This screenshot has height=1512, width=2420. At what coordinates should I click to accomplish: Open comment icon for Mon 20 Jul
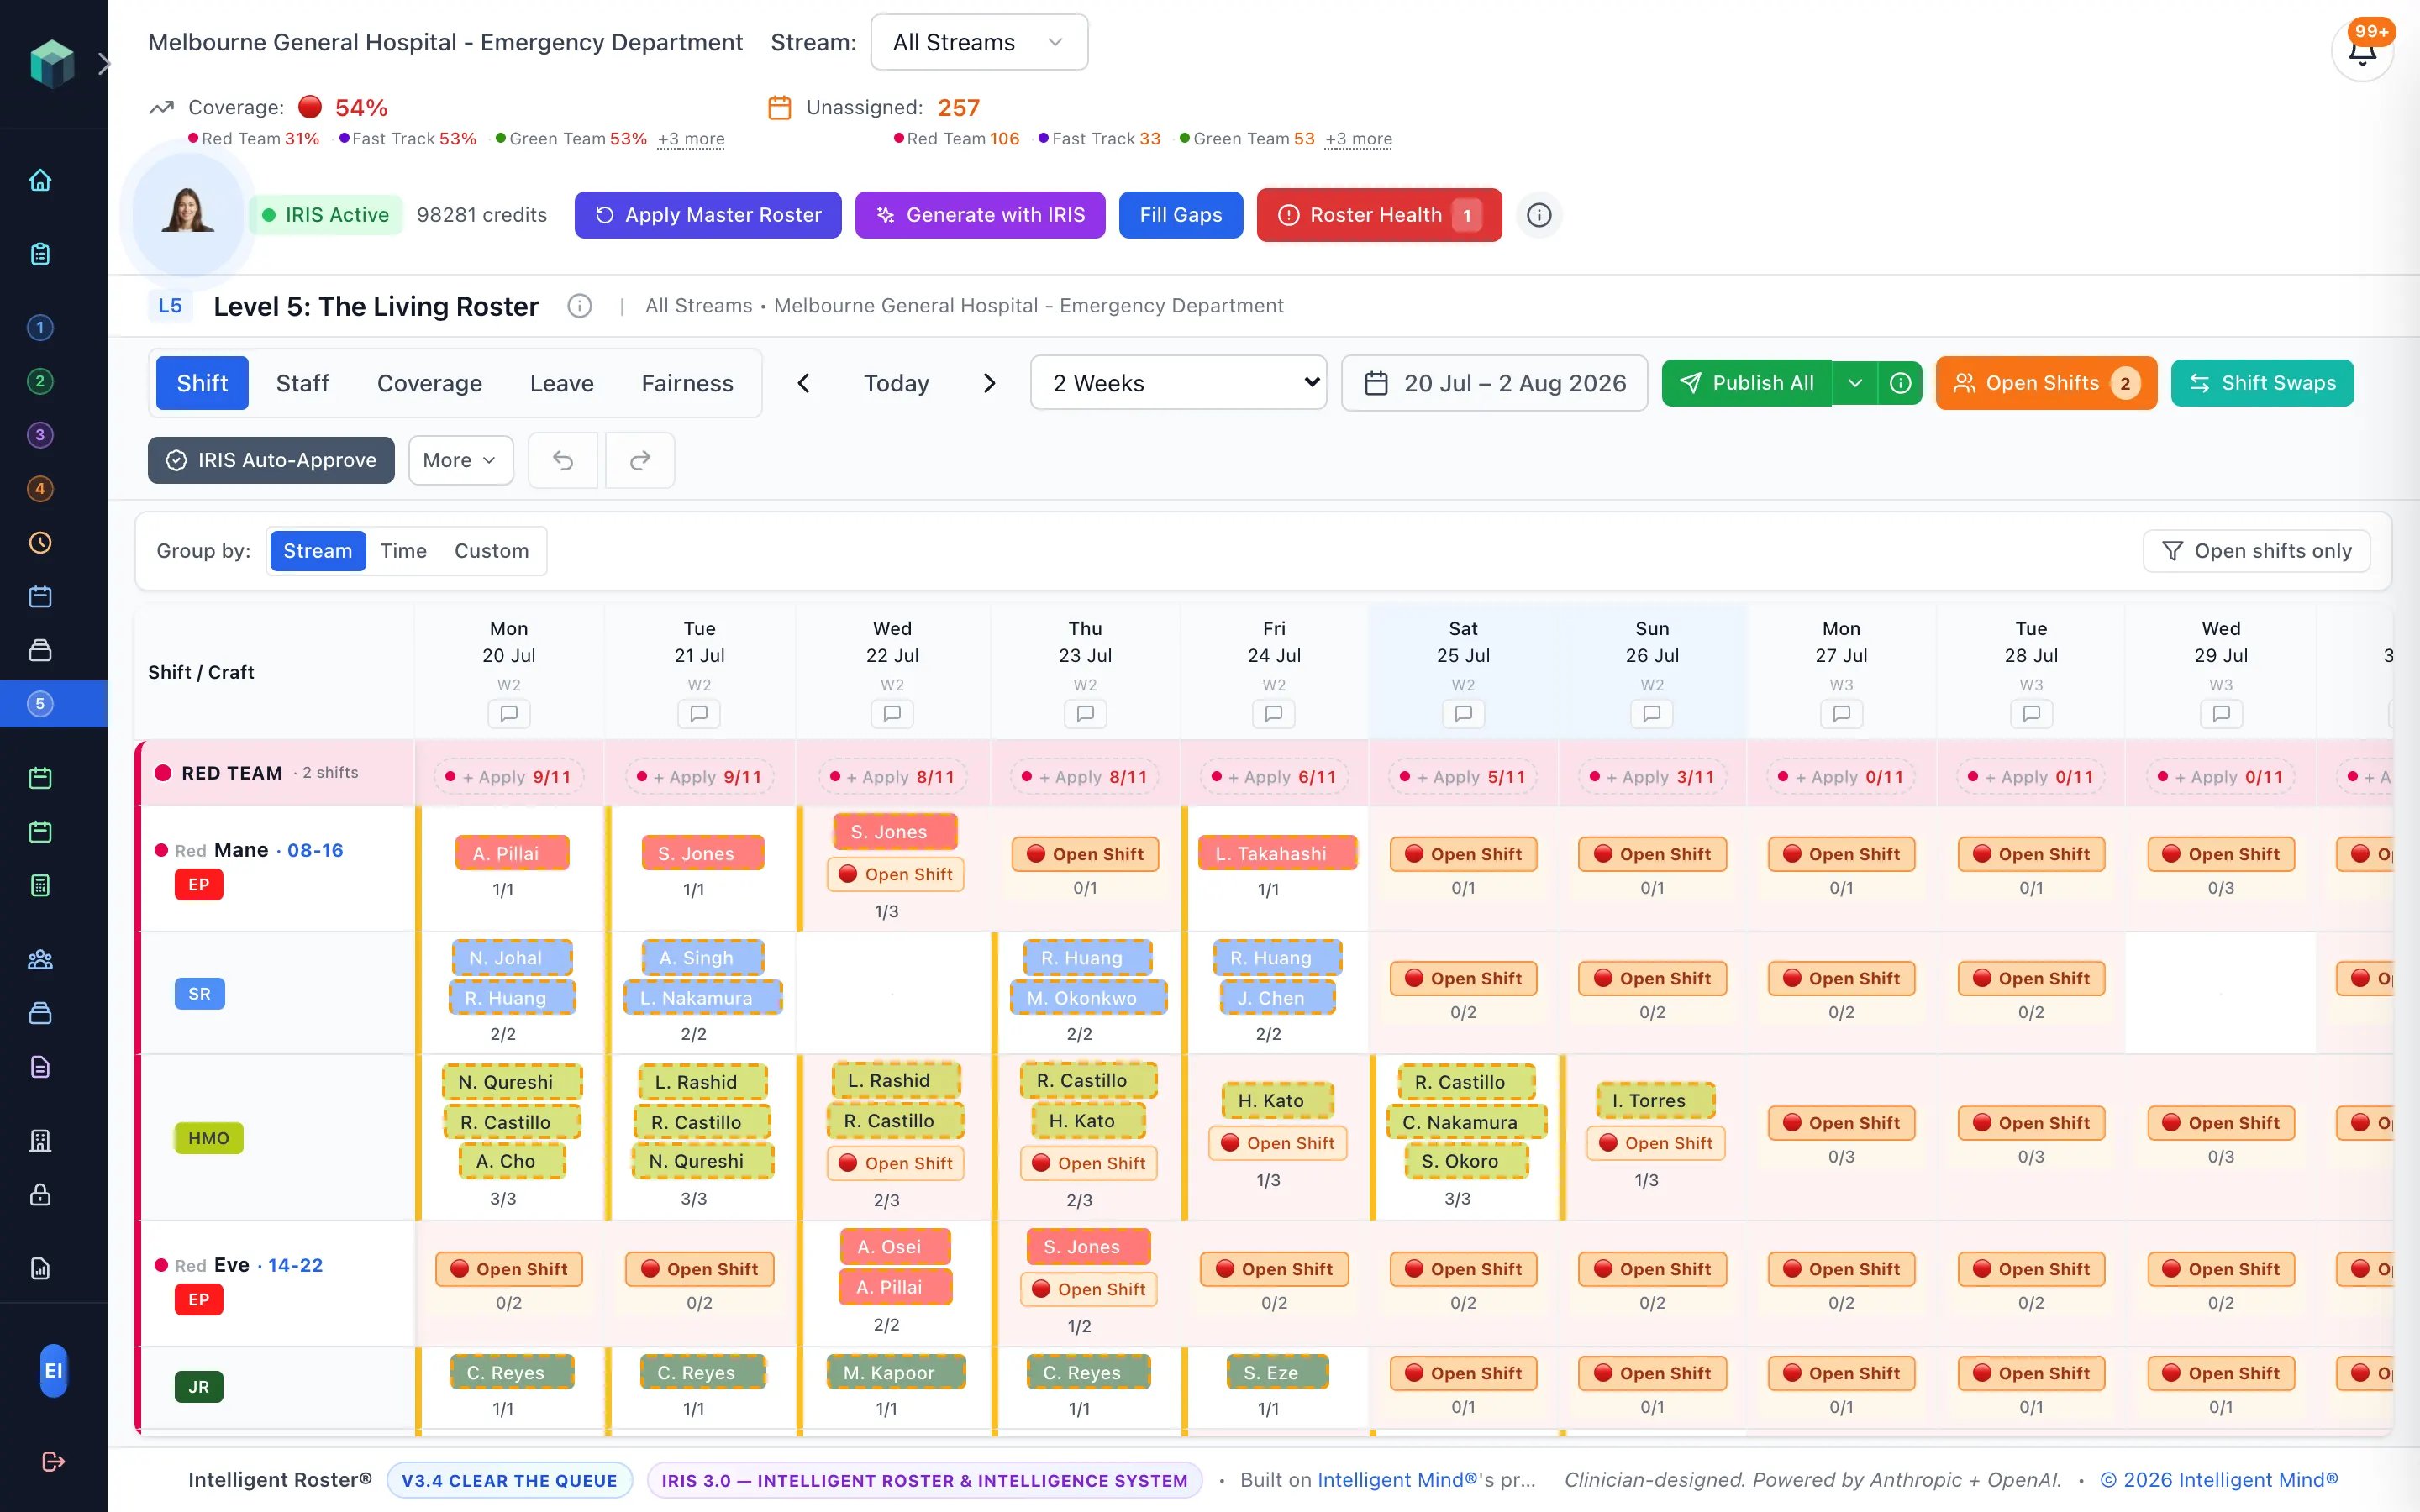tap(509, 714)
